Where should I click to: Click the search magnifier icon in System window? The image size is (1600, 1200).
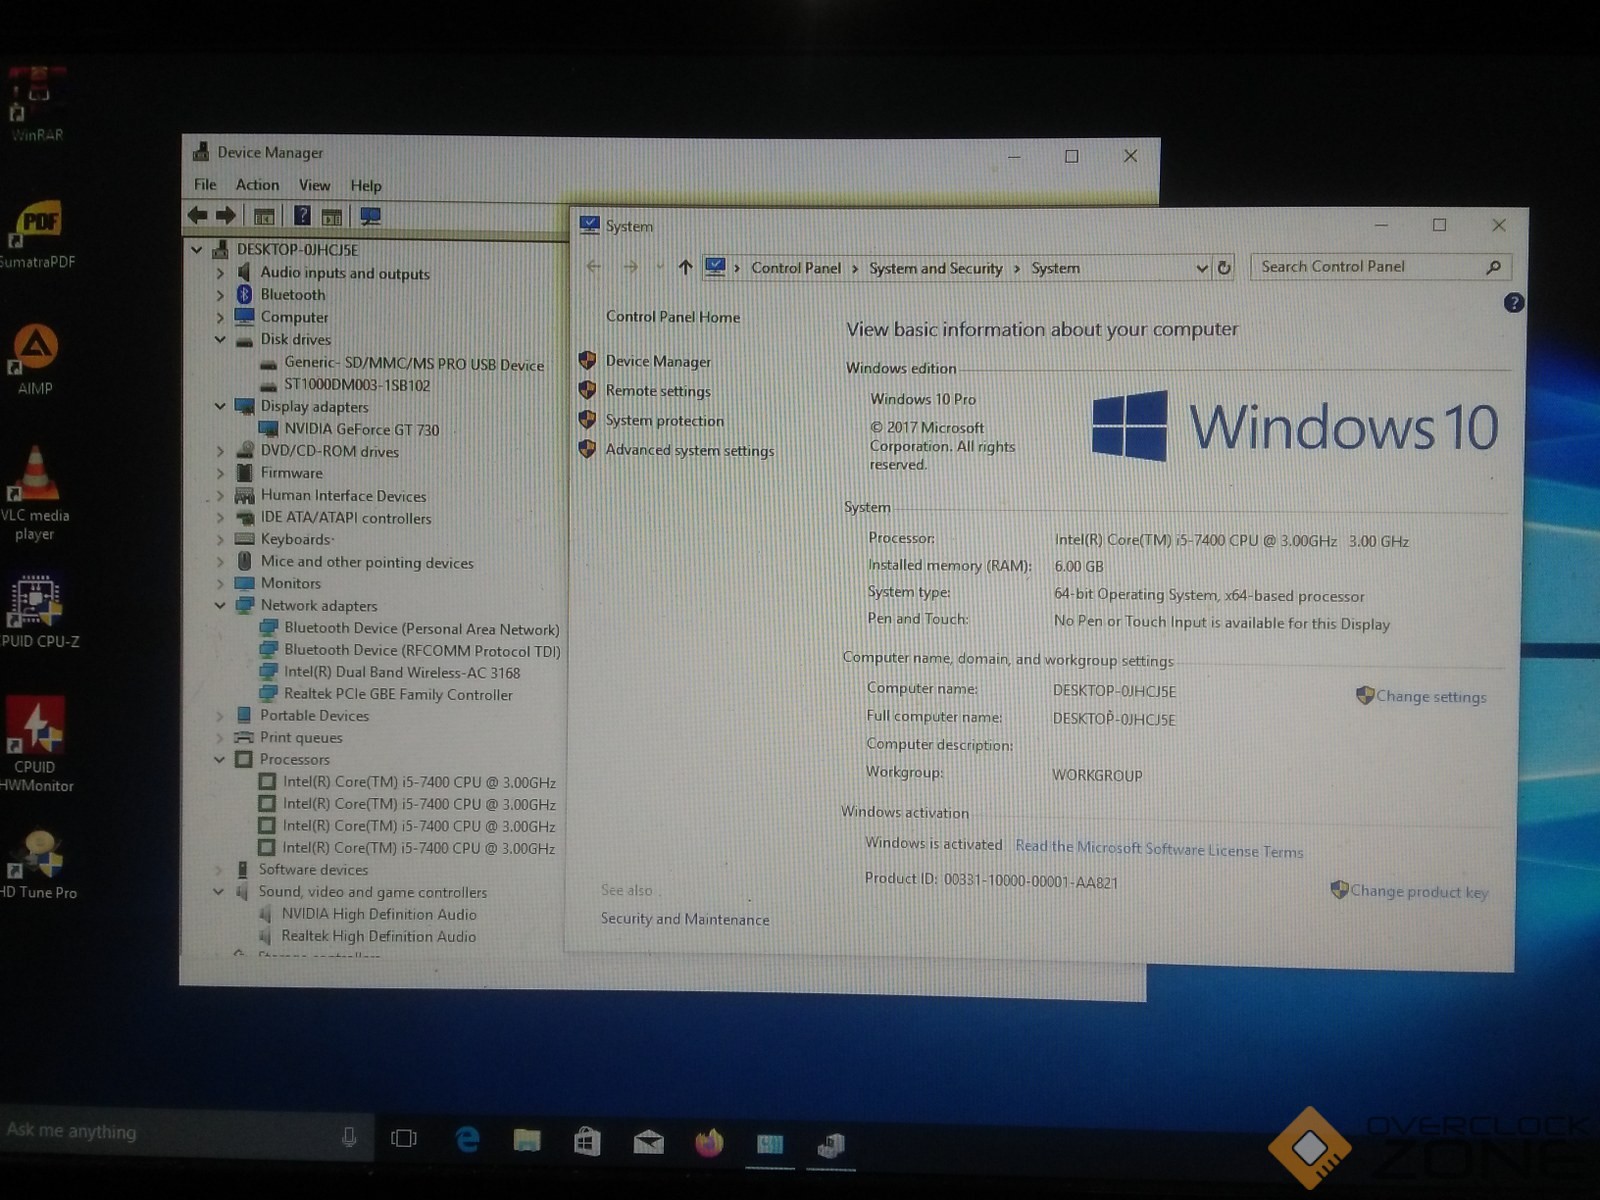pyautogui.click(x=1494, y=267)
